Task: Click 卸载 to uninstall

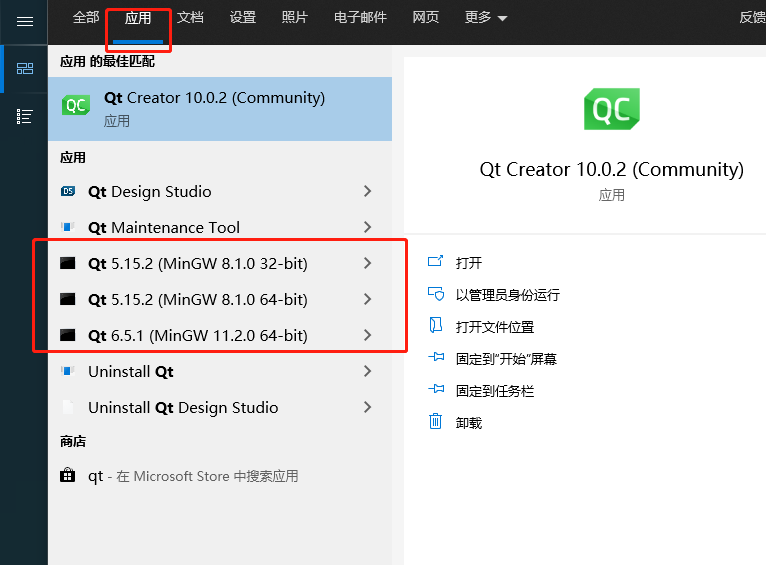Action: (x=468, y=423)
